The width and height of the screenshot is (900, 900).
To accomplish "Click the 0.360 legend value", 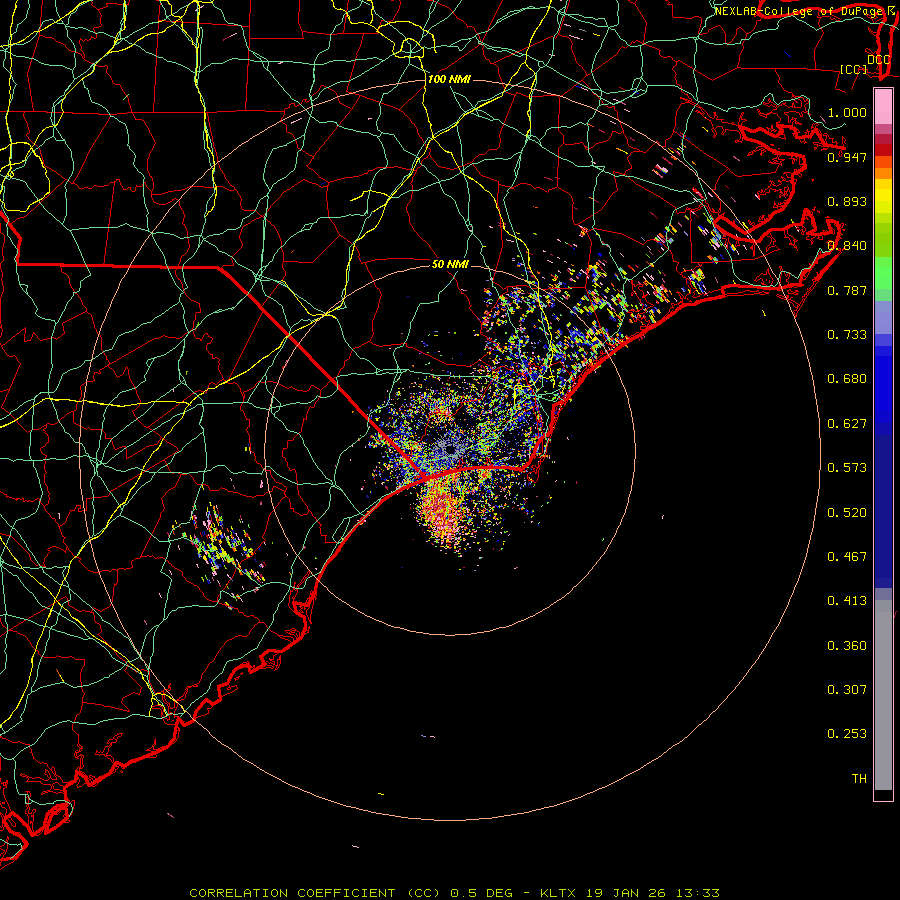I will 847,646.
